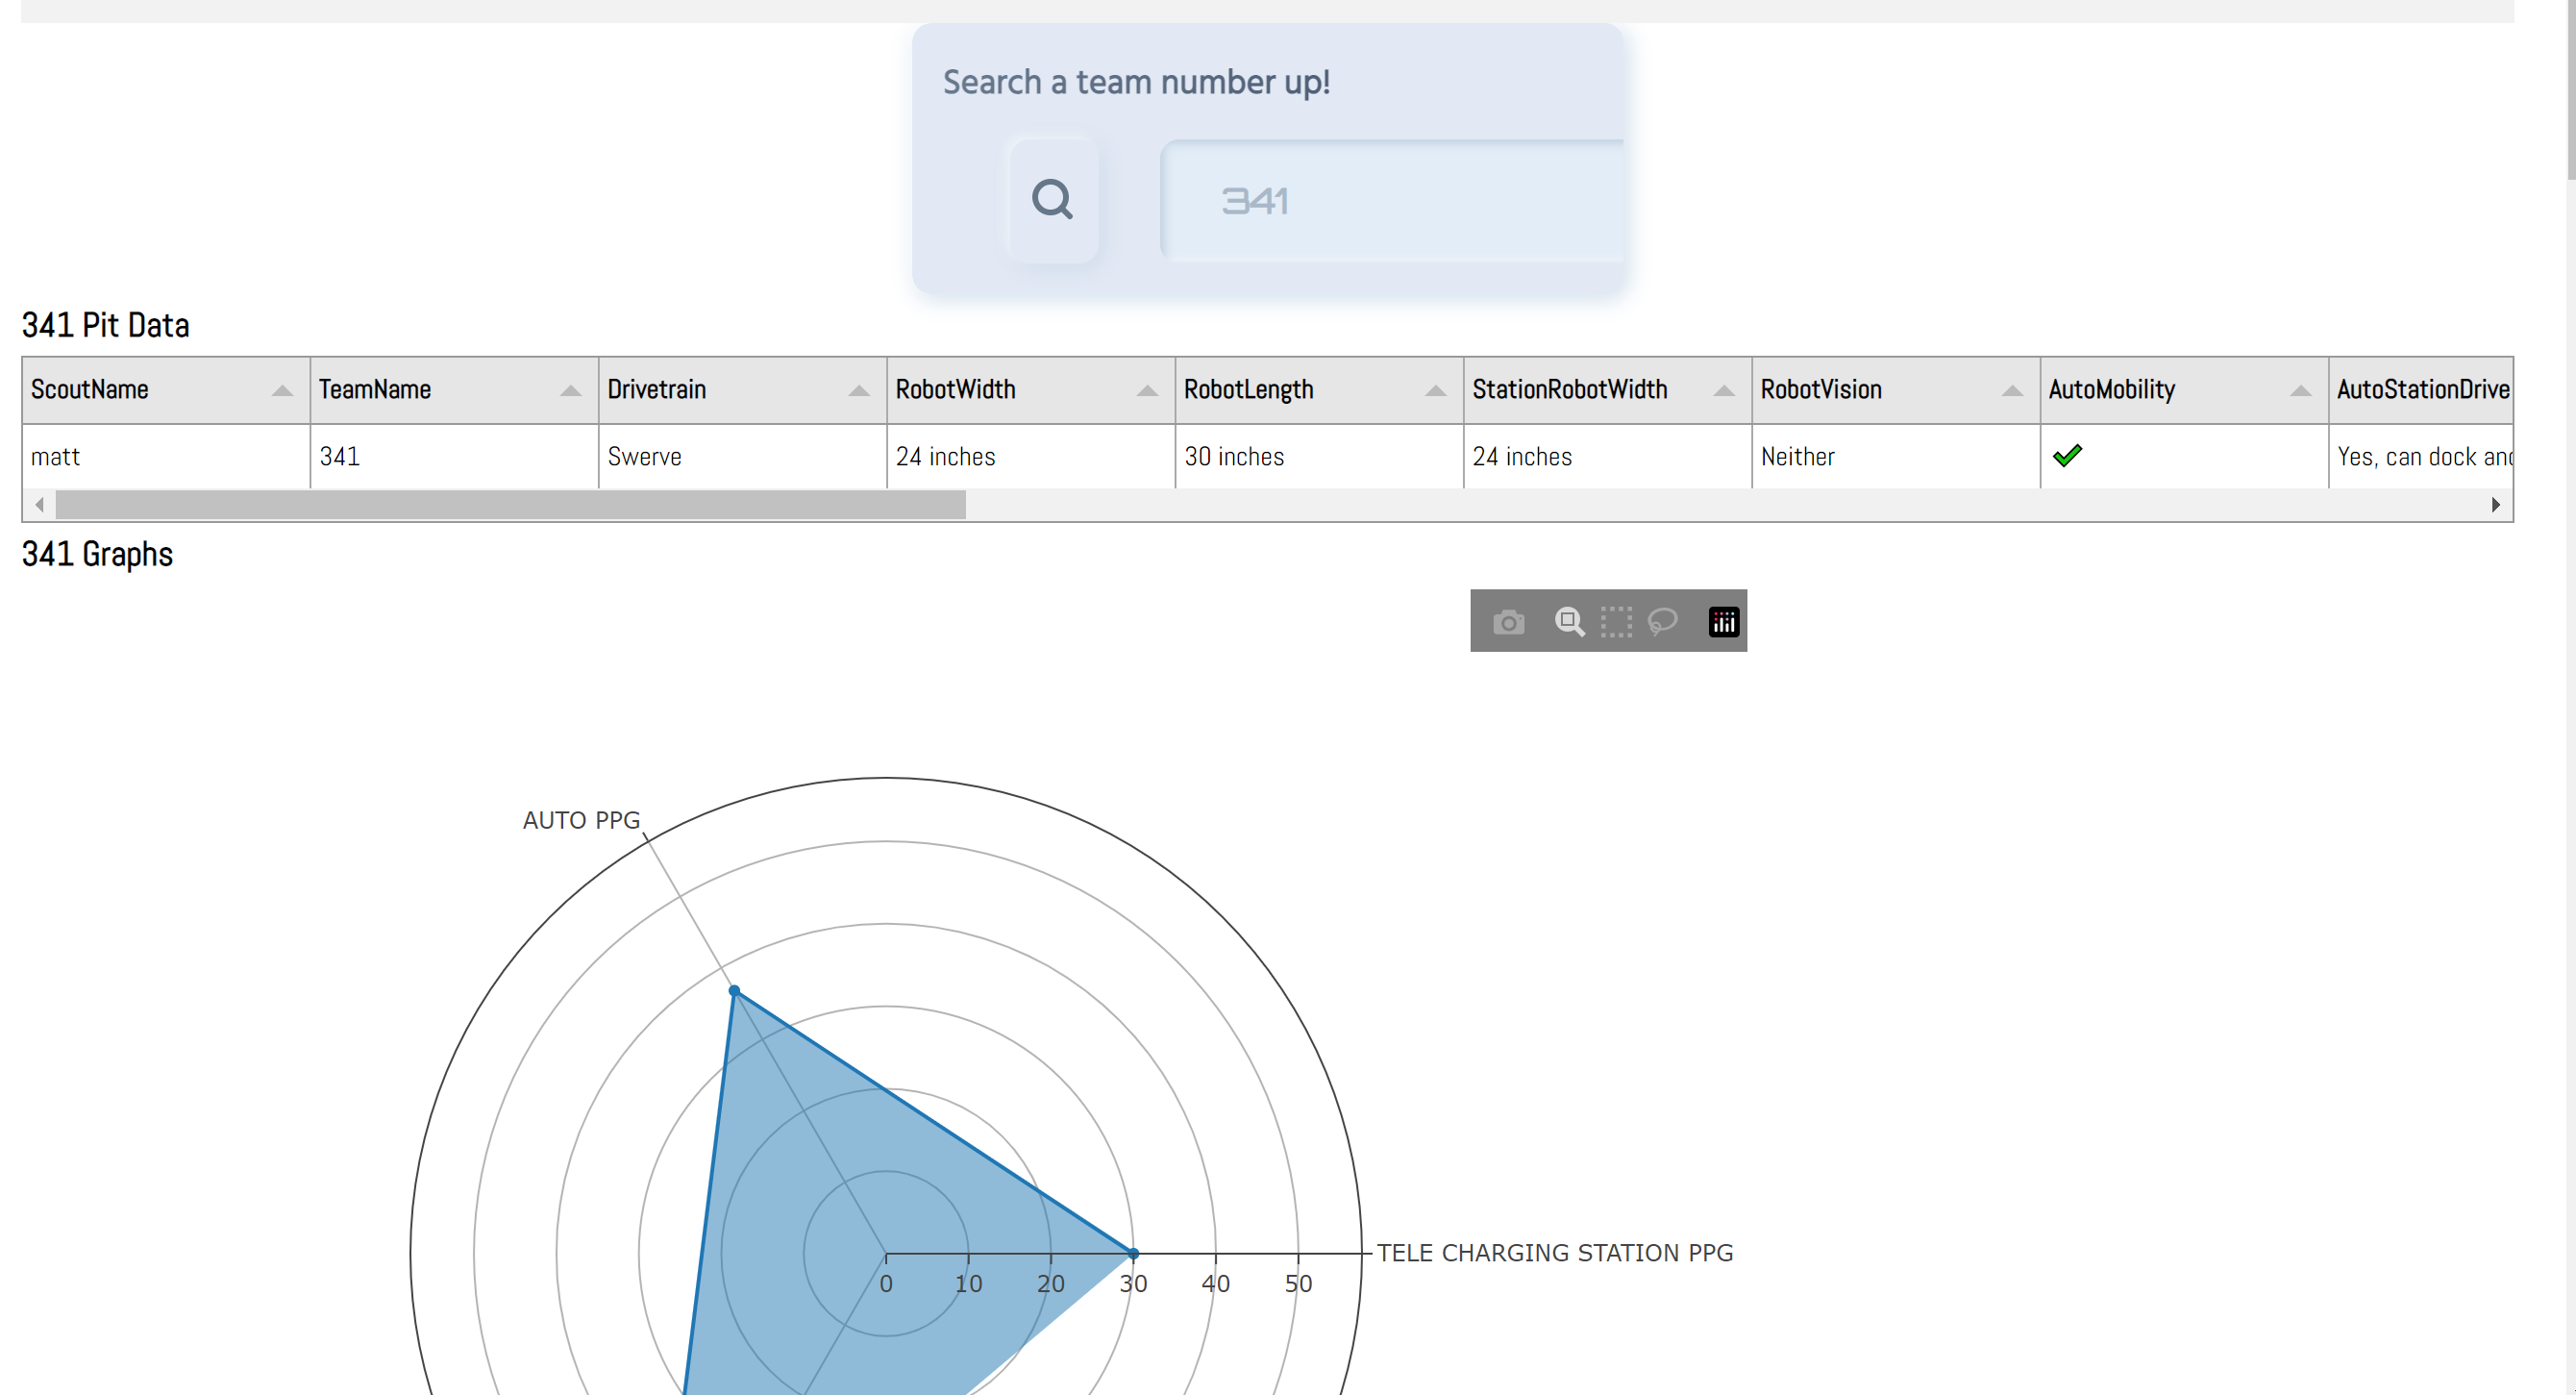Click the 'Search a team number up!' label

[1136, 82]
